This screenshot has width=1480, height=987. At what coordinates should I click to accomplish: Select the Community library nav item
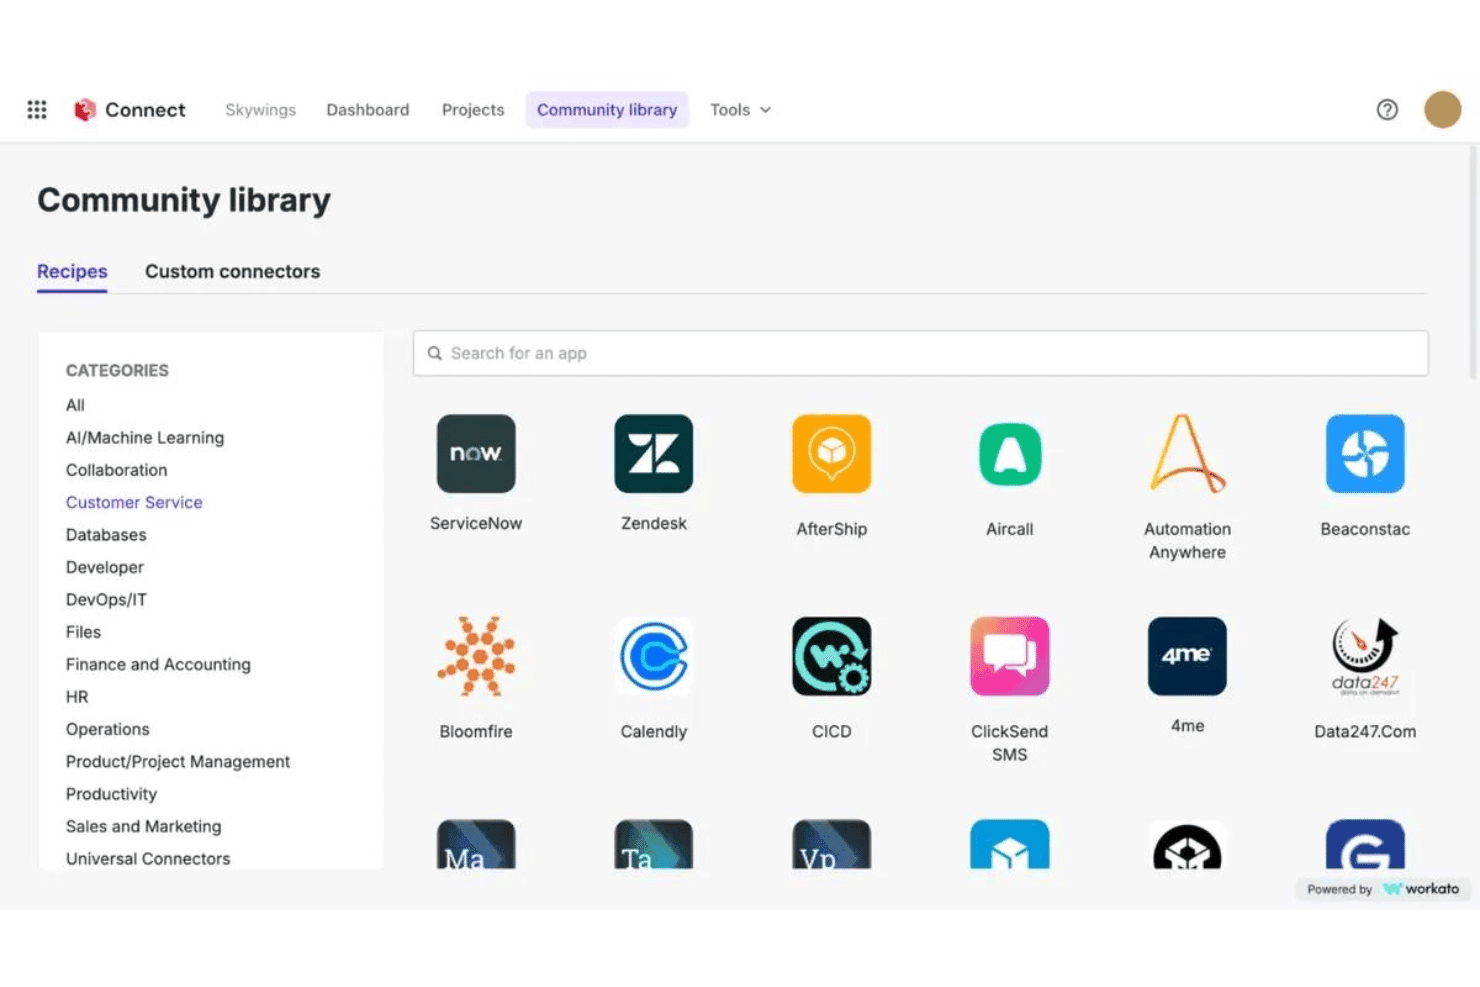point(607,110)
